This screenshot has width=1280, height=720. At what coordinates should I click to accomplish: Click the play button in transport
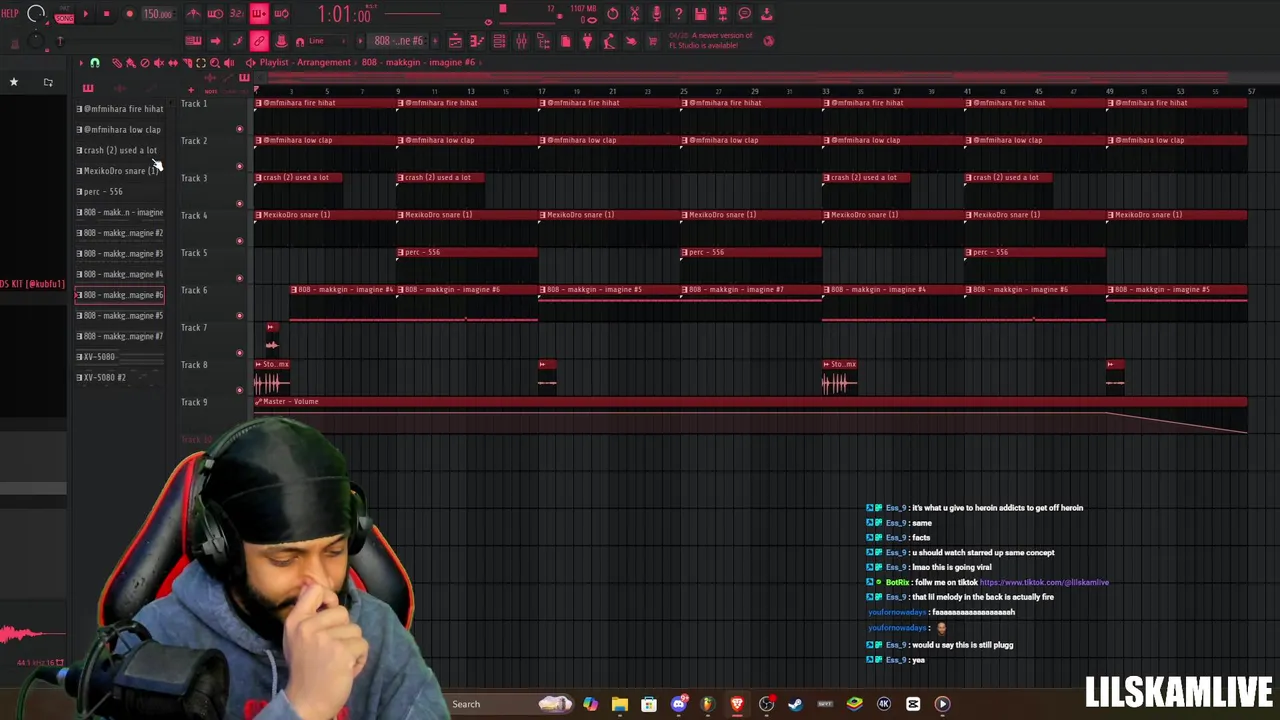point(86,14)
